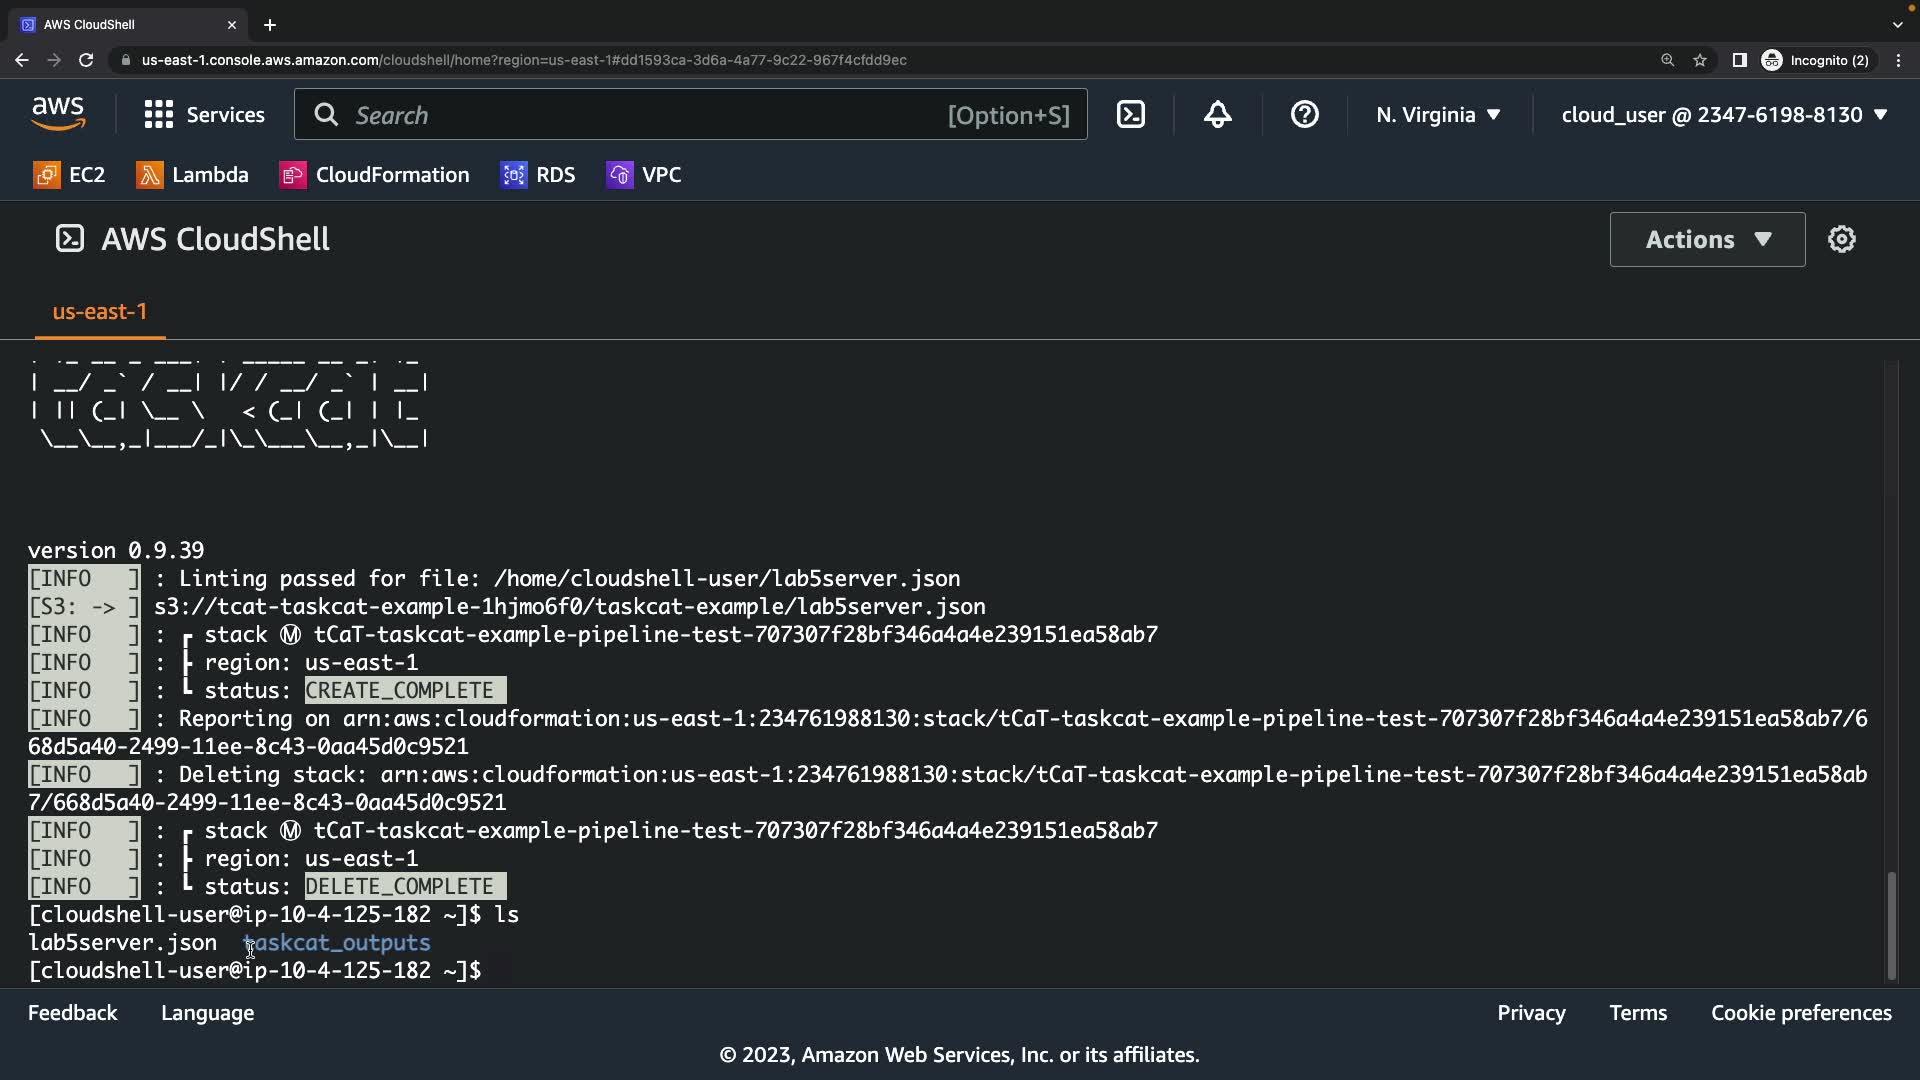The height and width of the screenshot is (1080, 1920).
Task: Select the us-east-1 terminal tab
Action: [x=100, y=311]
